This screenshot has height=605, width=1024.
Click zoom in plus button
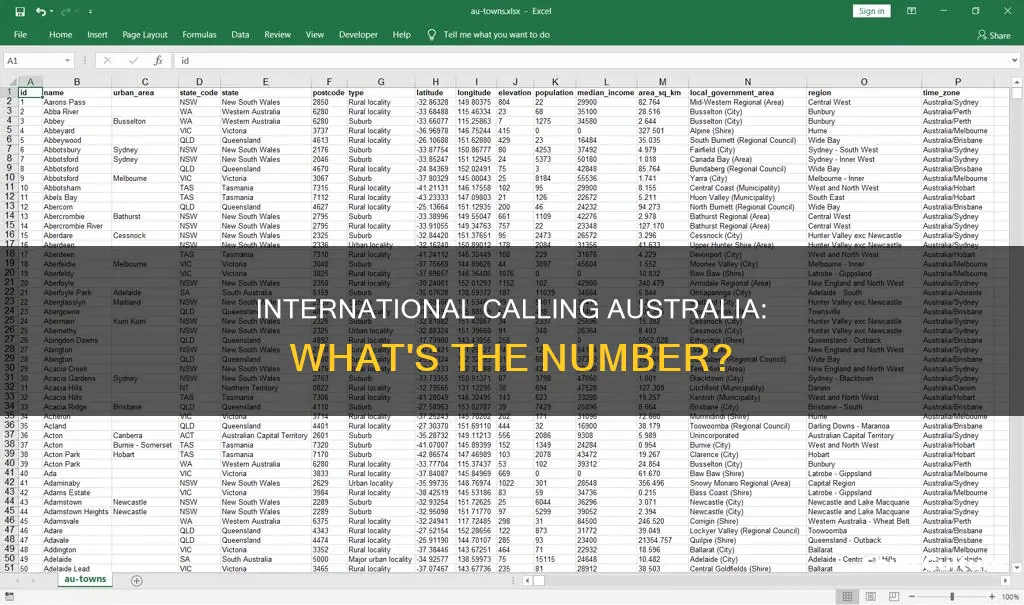[x=992, y=597]
